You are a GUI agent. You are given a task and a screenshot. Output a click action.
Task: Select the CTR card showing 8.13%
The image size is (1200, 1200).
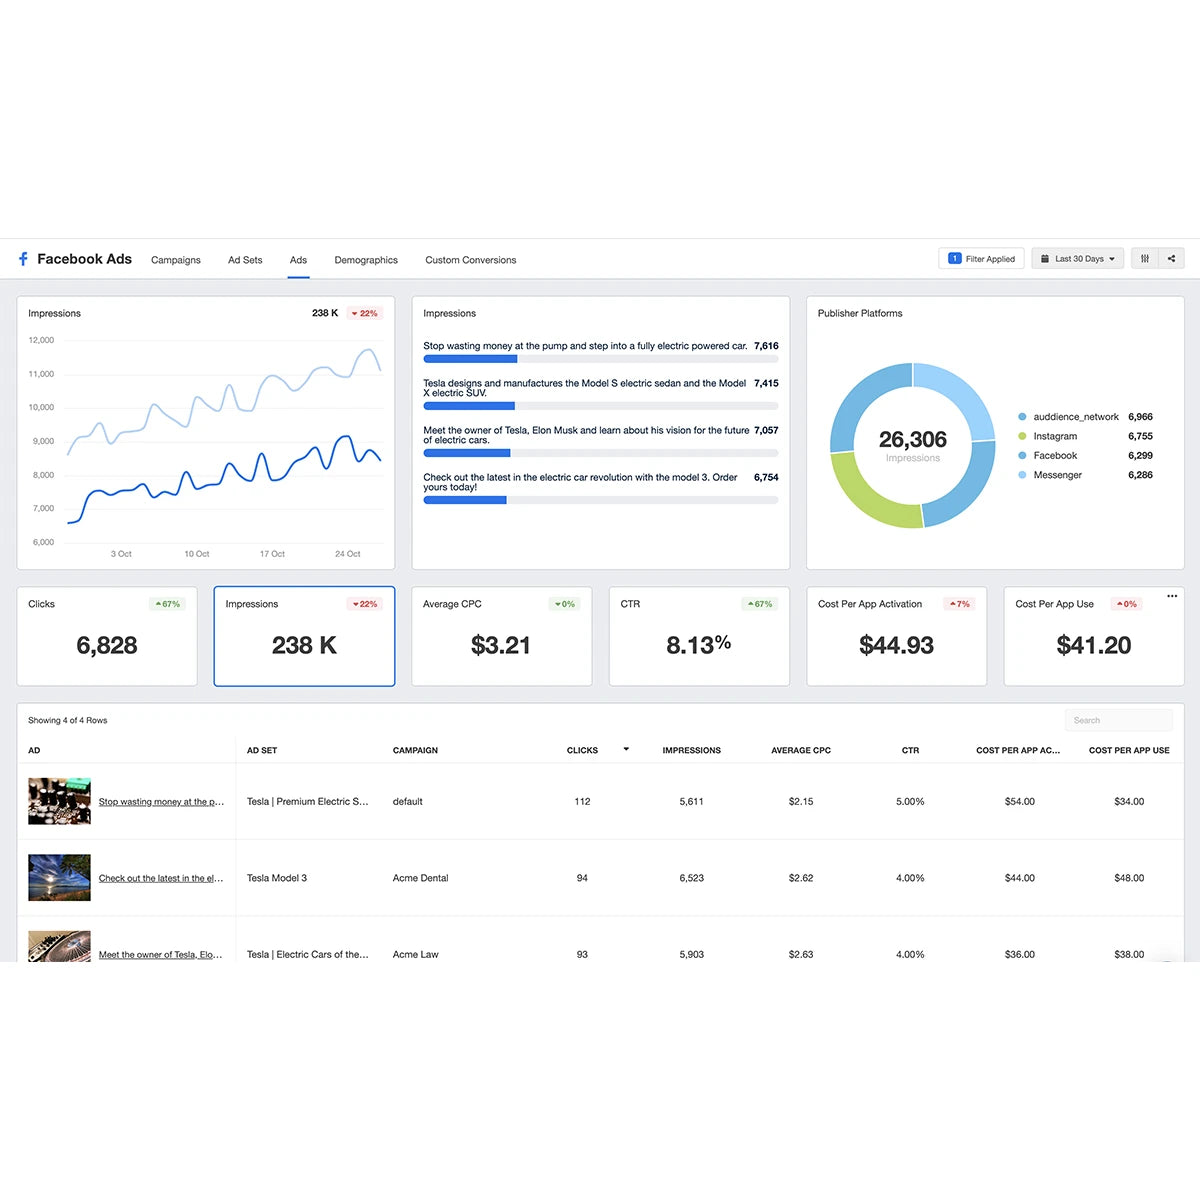(699, 636)
